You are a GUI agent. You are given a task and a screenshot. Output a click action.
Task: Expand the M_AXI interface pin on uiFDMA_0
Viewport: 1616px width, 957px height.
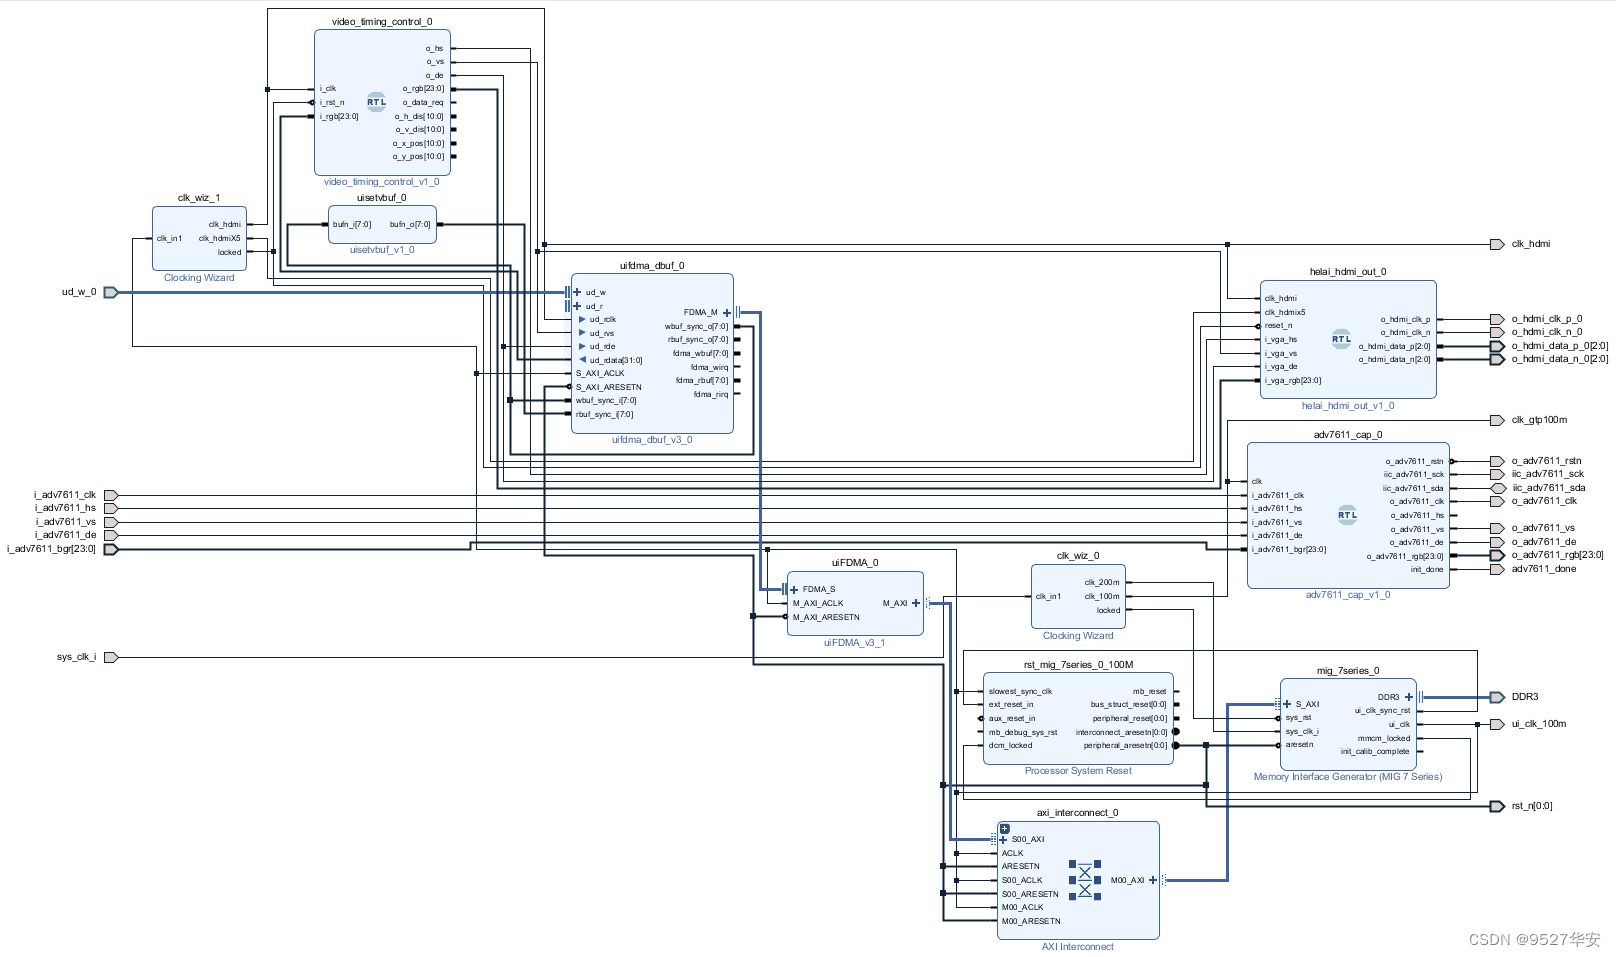916,603
